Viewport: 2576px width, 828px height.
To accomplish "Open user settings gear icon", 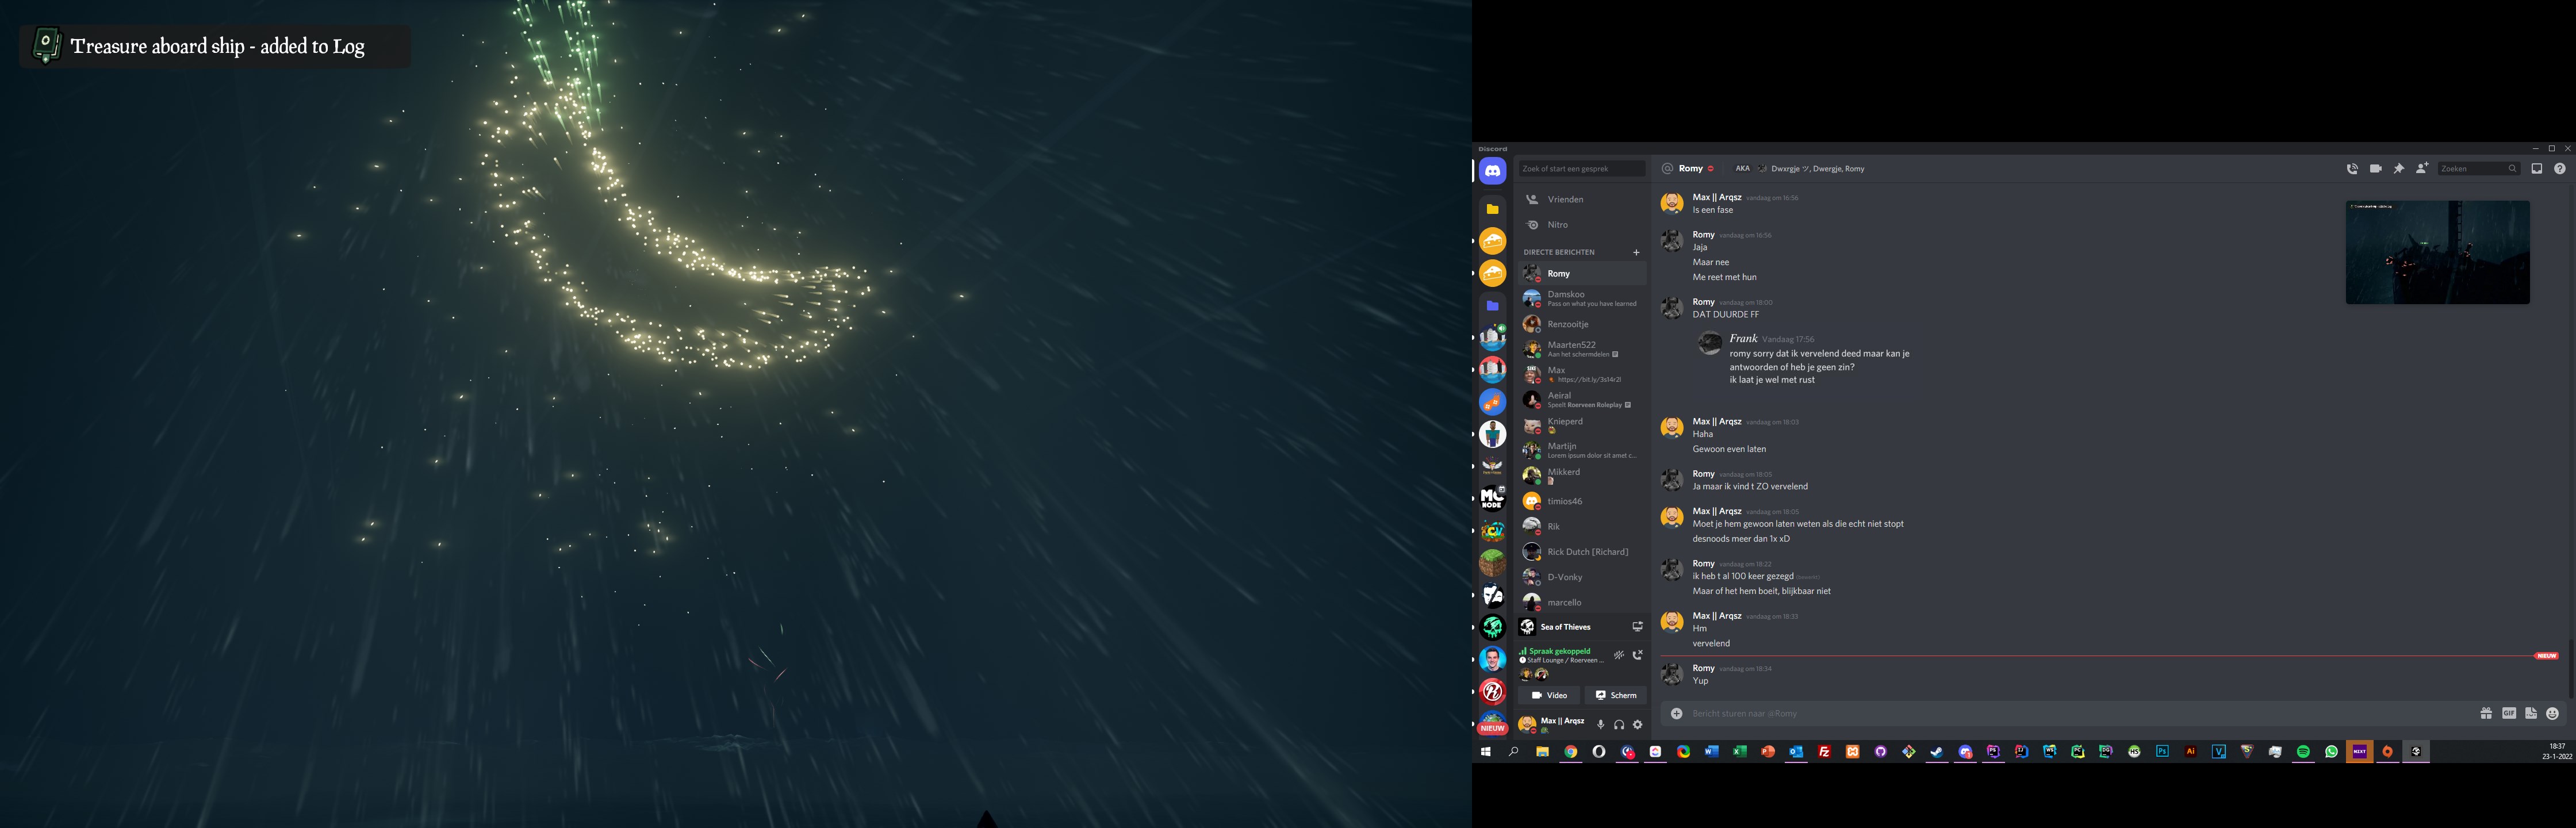I will [x=1637, y=724].
